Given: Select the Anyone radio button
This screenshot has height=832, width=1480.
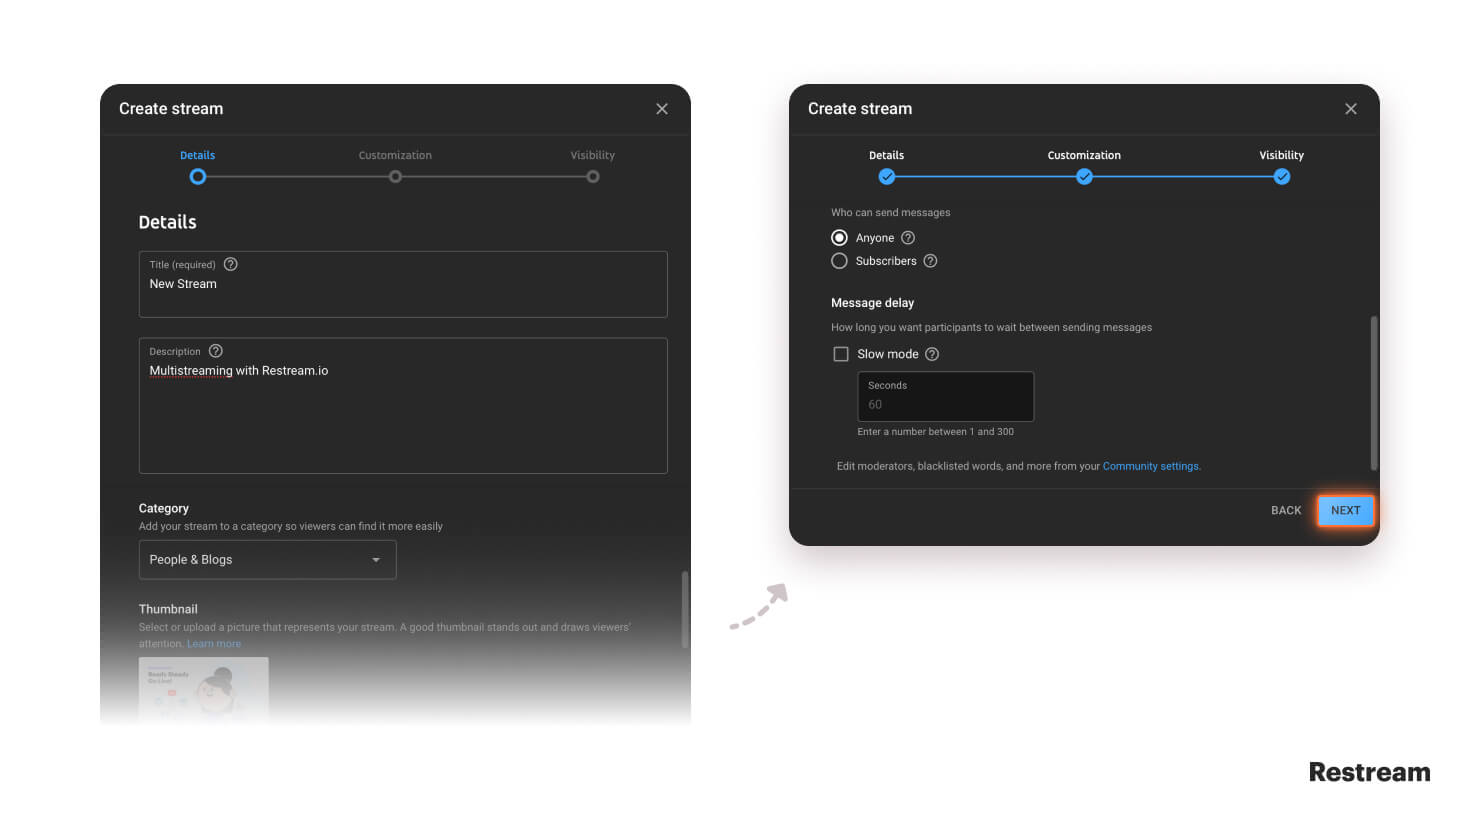Looking at the screenshot, I should coord(840,238).
